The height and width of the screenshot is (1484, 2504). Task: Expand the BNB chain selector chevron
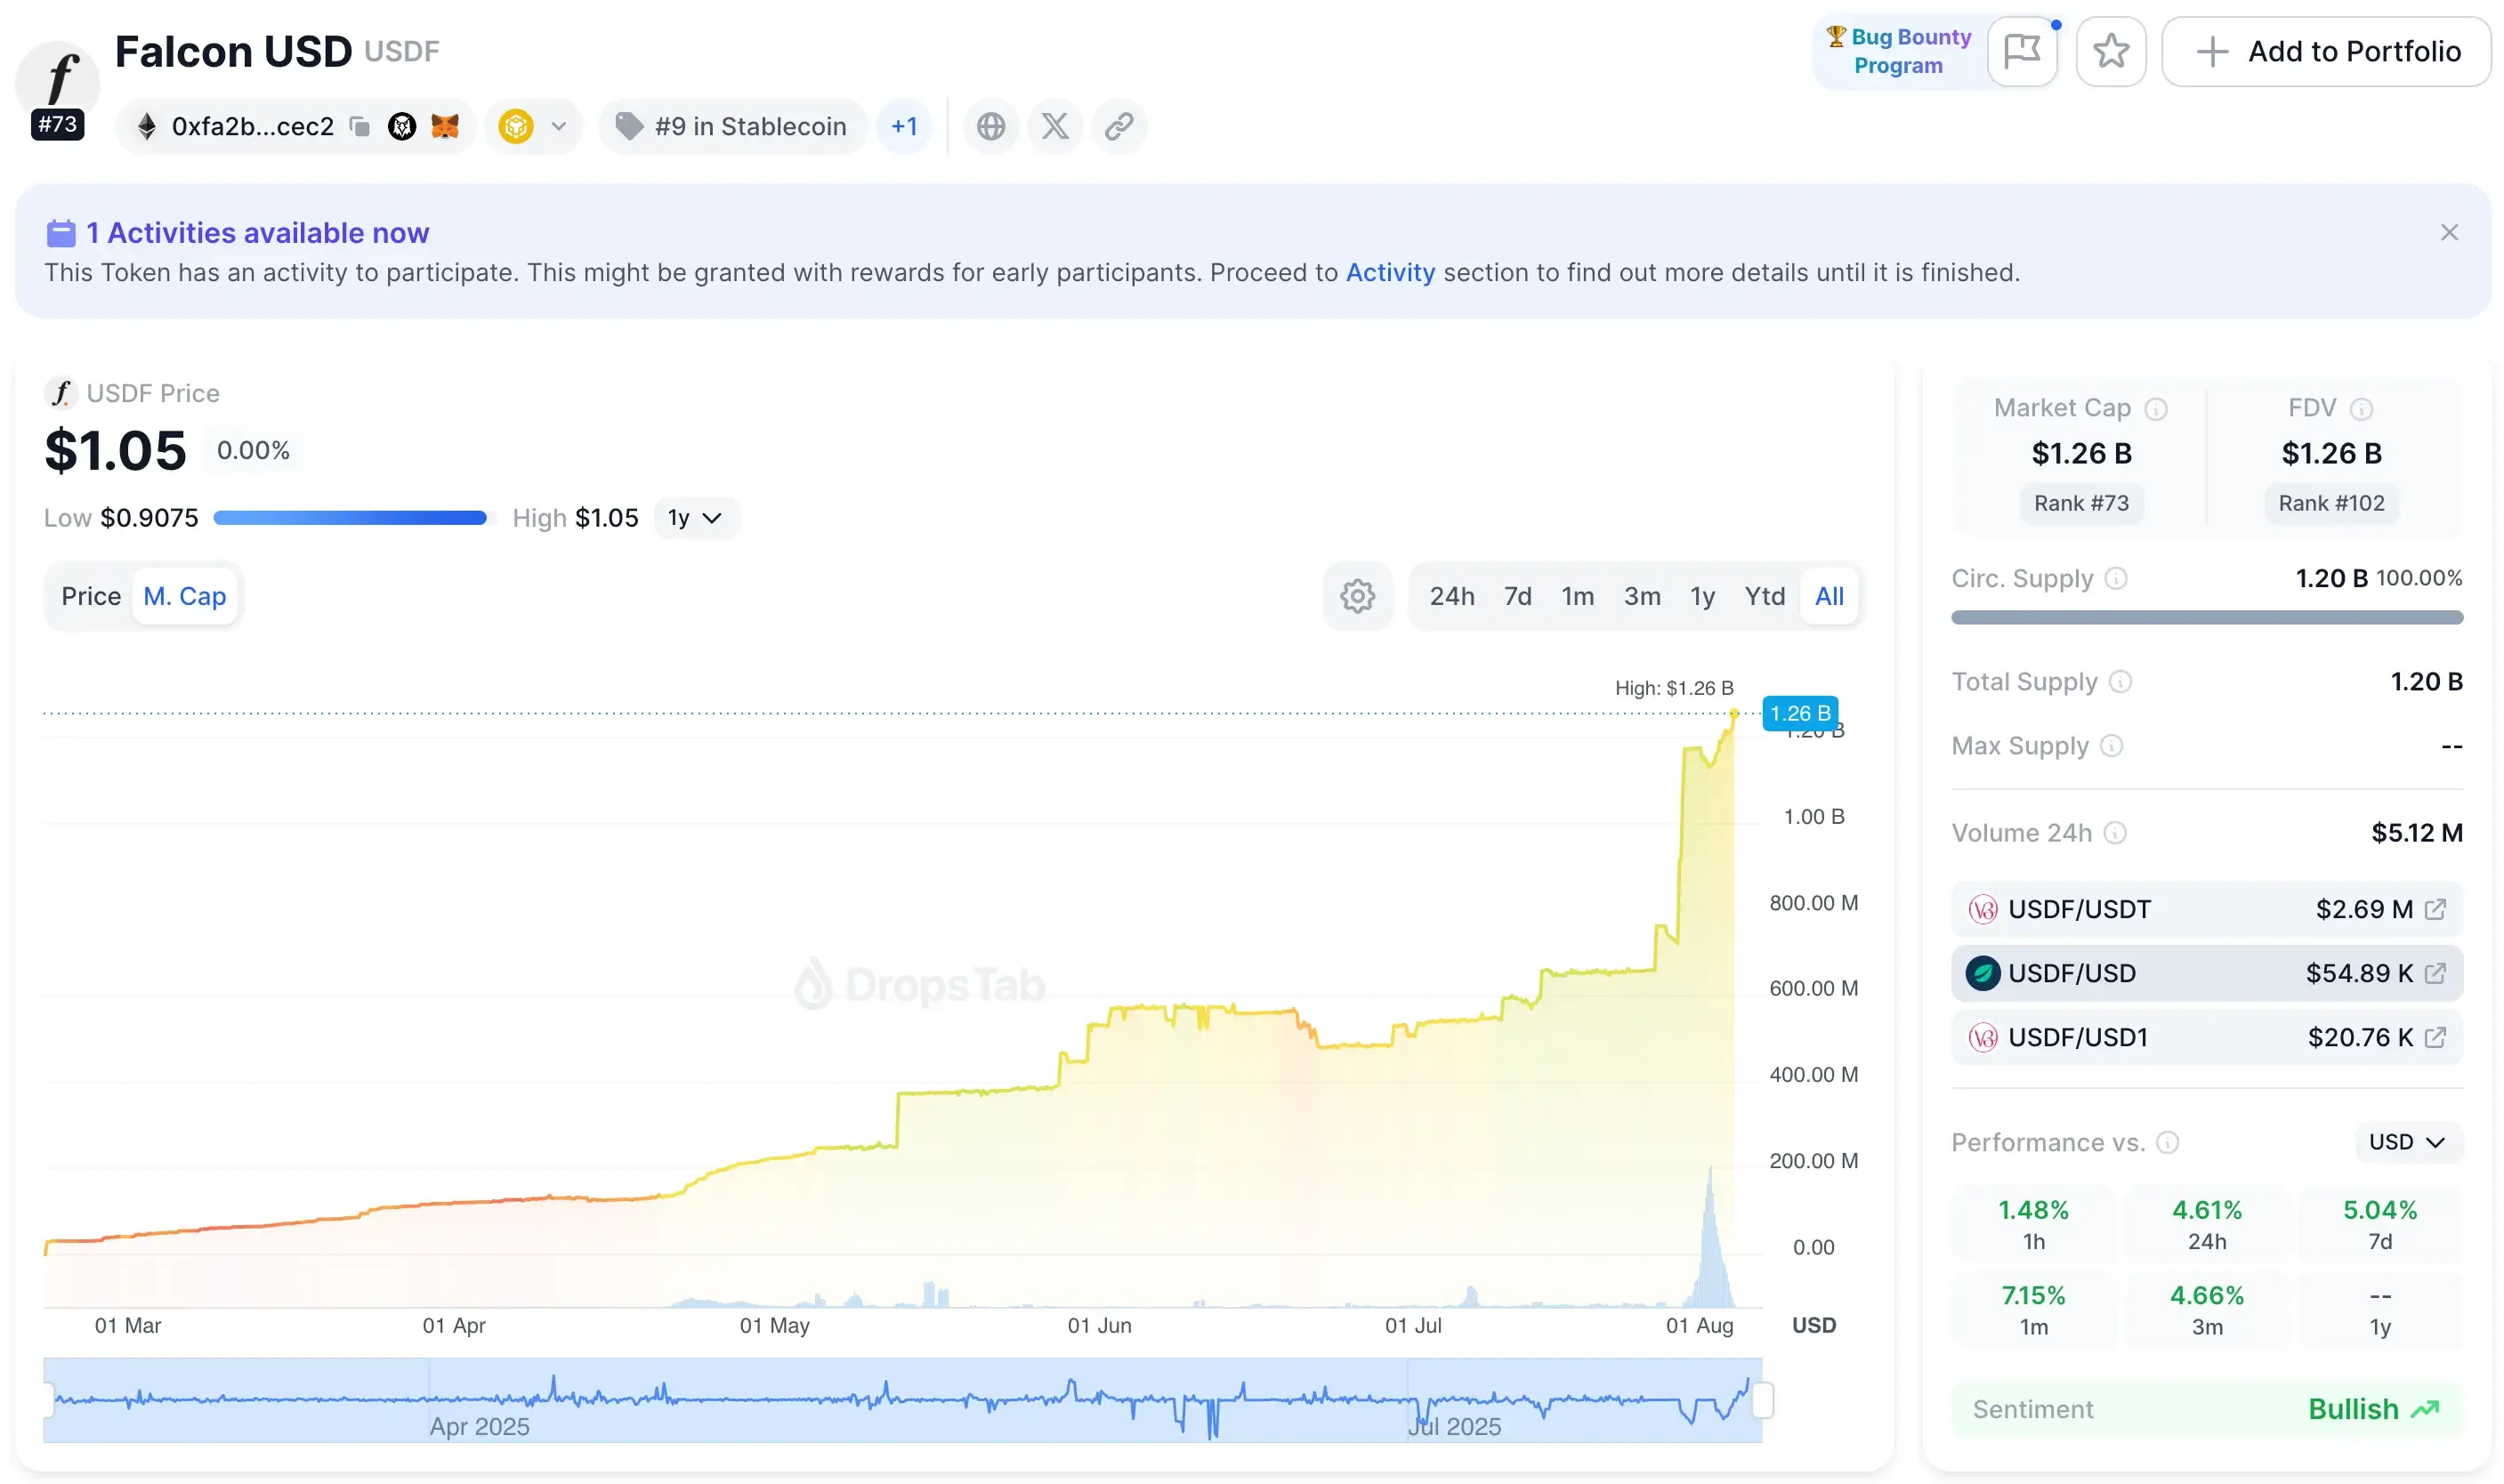[x=561, y=126]
